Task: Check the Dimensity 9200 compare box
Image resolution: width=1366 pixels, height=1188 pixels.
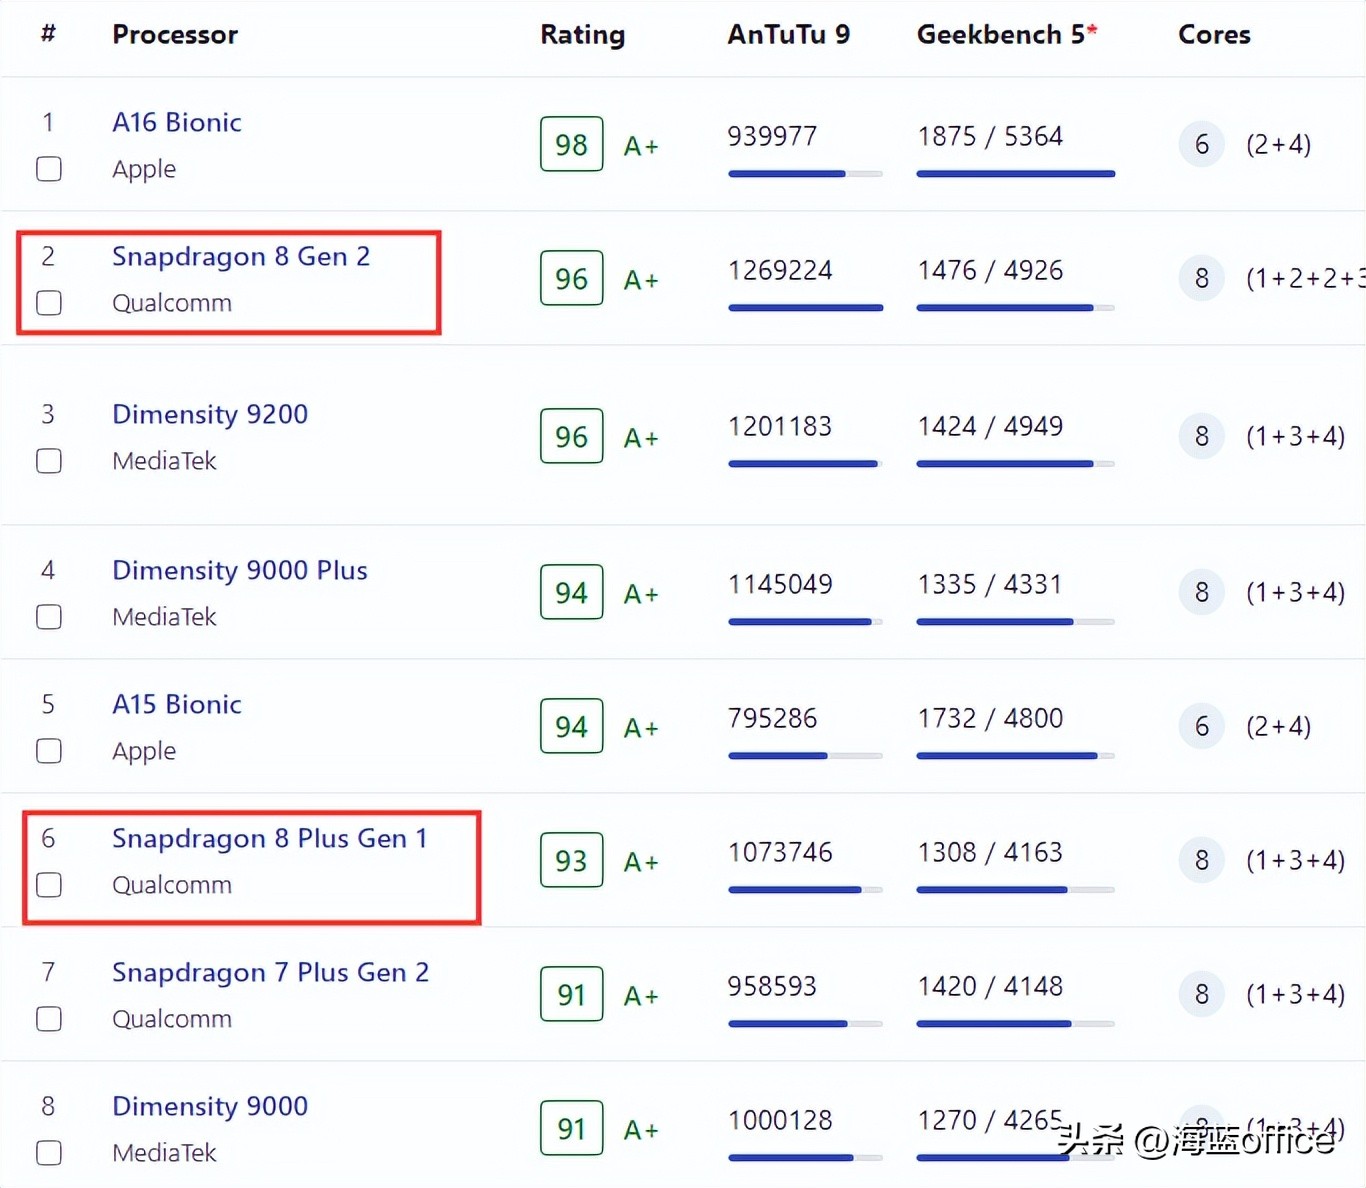Action: [x=49, y=461]
